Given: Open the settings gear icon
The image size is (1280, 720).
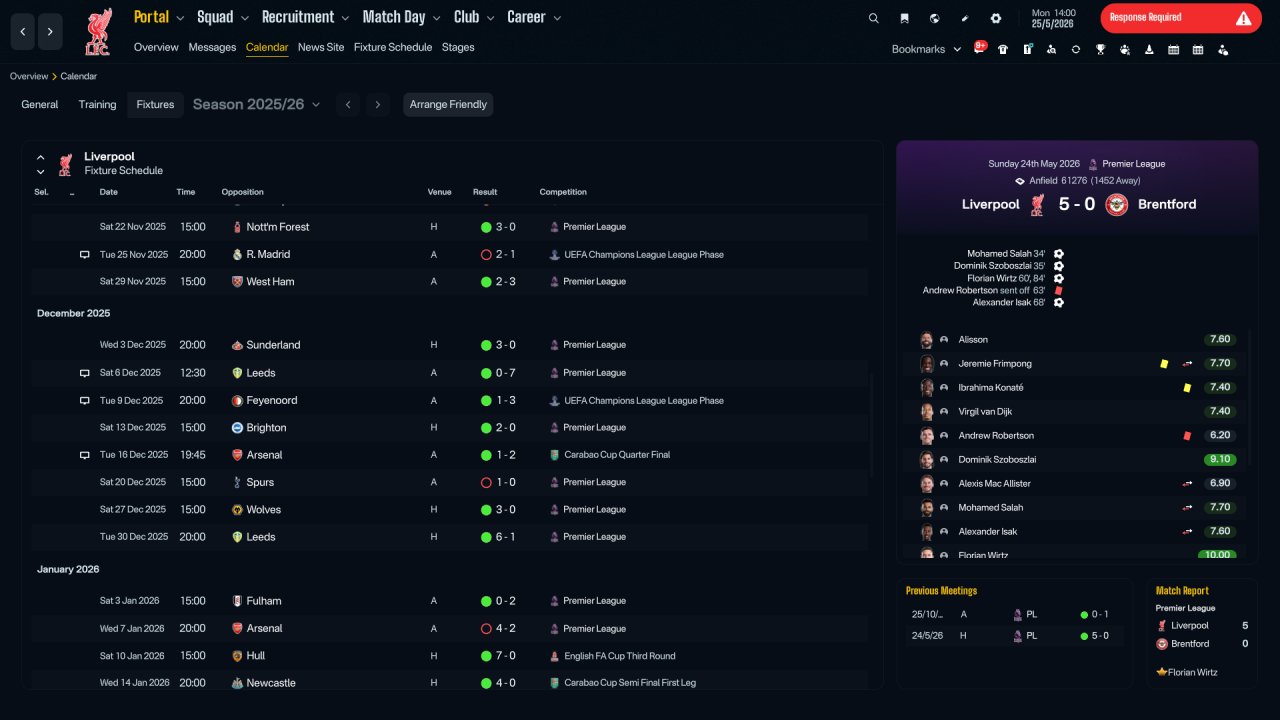Looking at the screenshot, I should point(995,18).
